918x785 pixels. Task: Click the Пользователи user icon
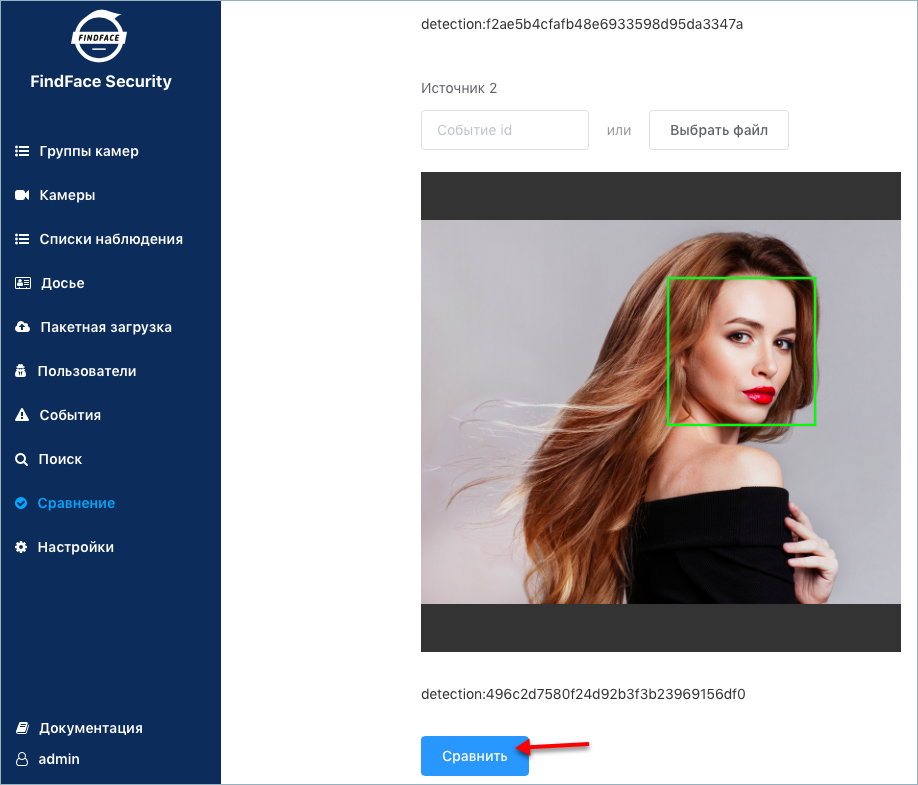[20, 371]
